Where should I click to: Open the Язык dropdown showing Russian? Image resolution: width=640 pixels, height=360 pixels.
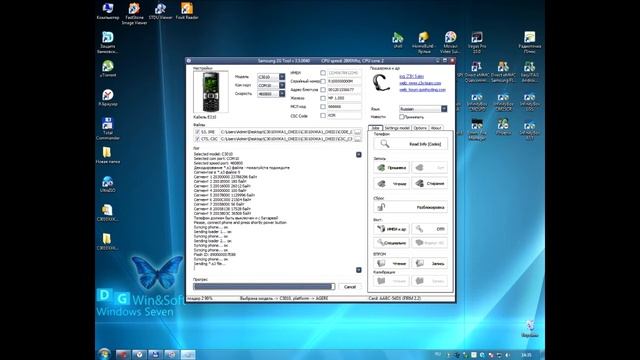coord(423,109)
